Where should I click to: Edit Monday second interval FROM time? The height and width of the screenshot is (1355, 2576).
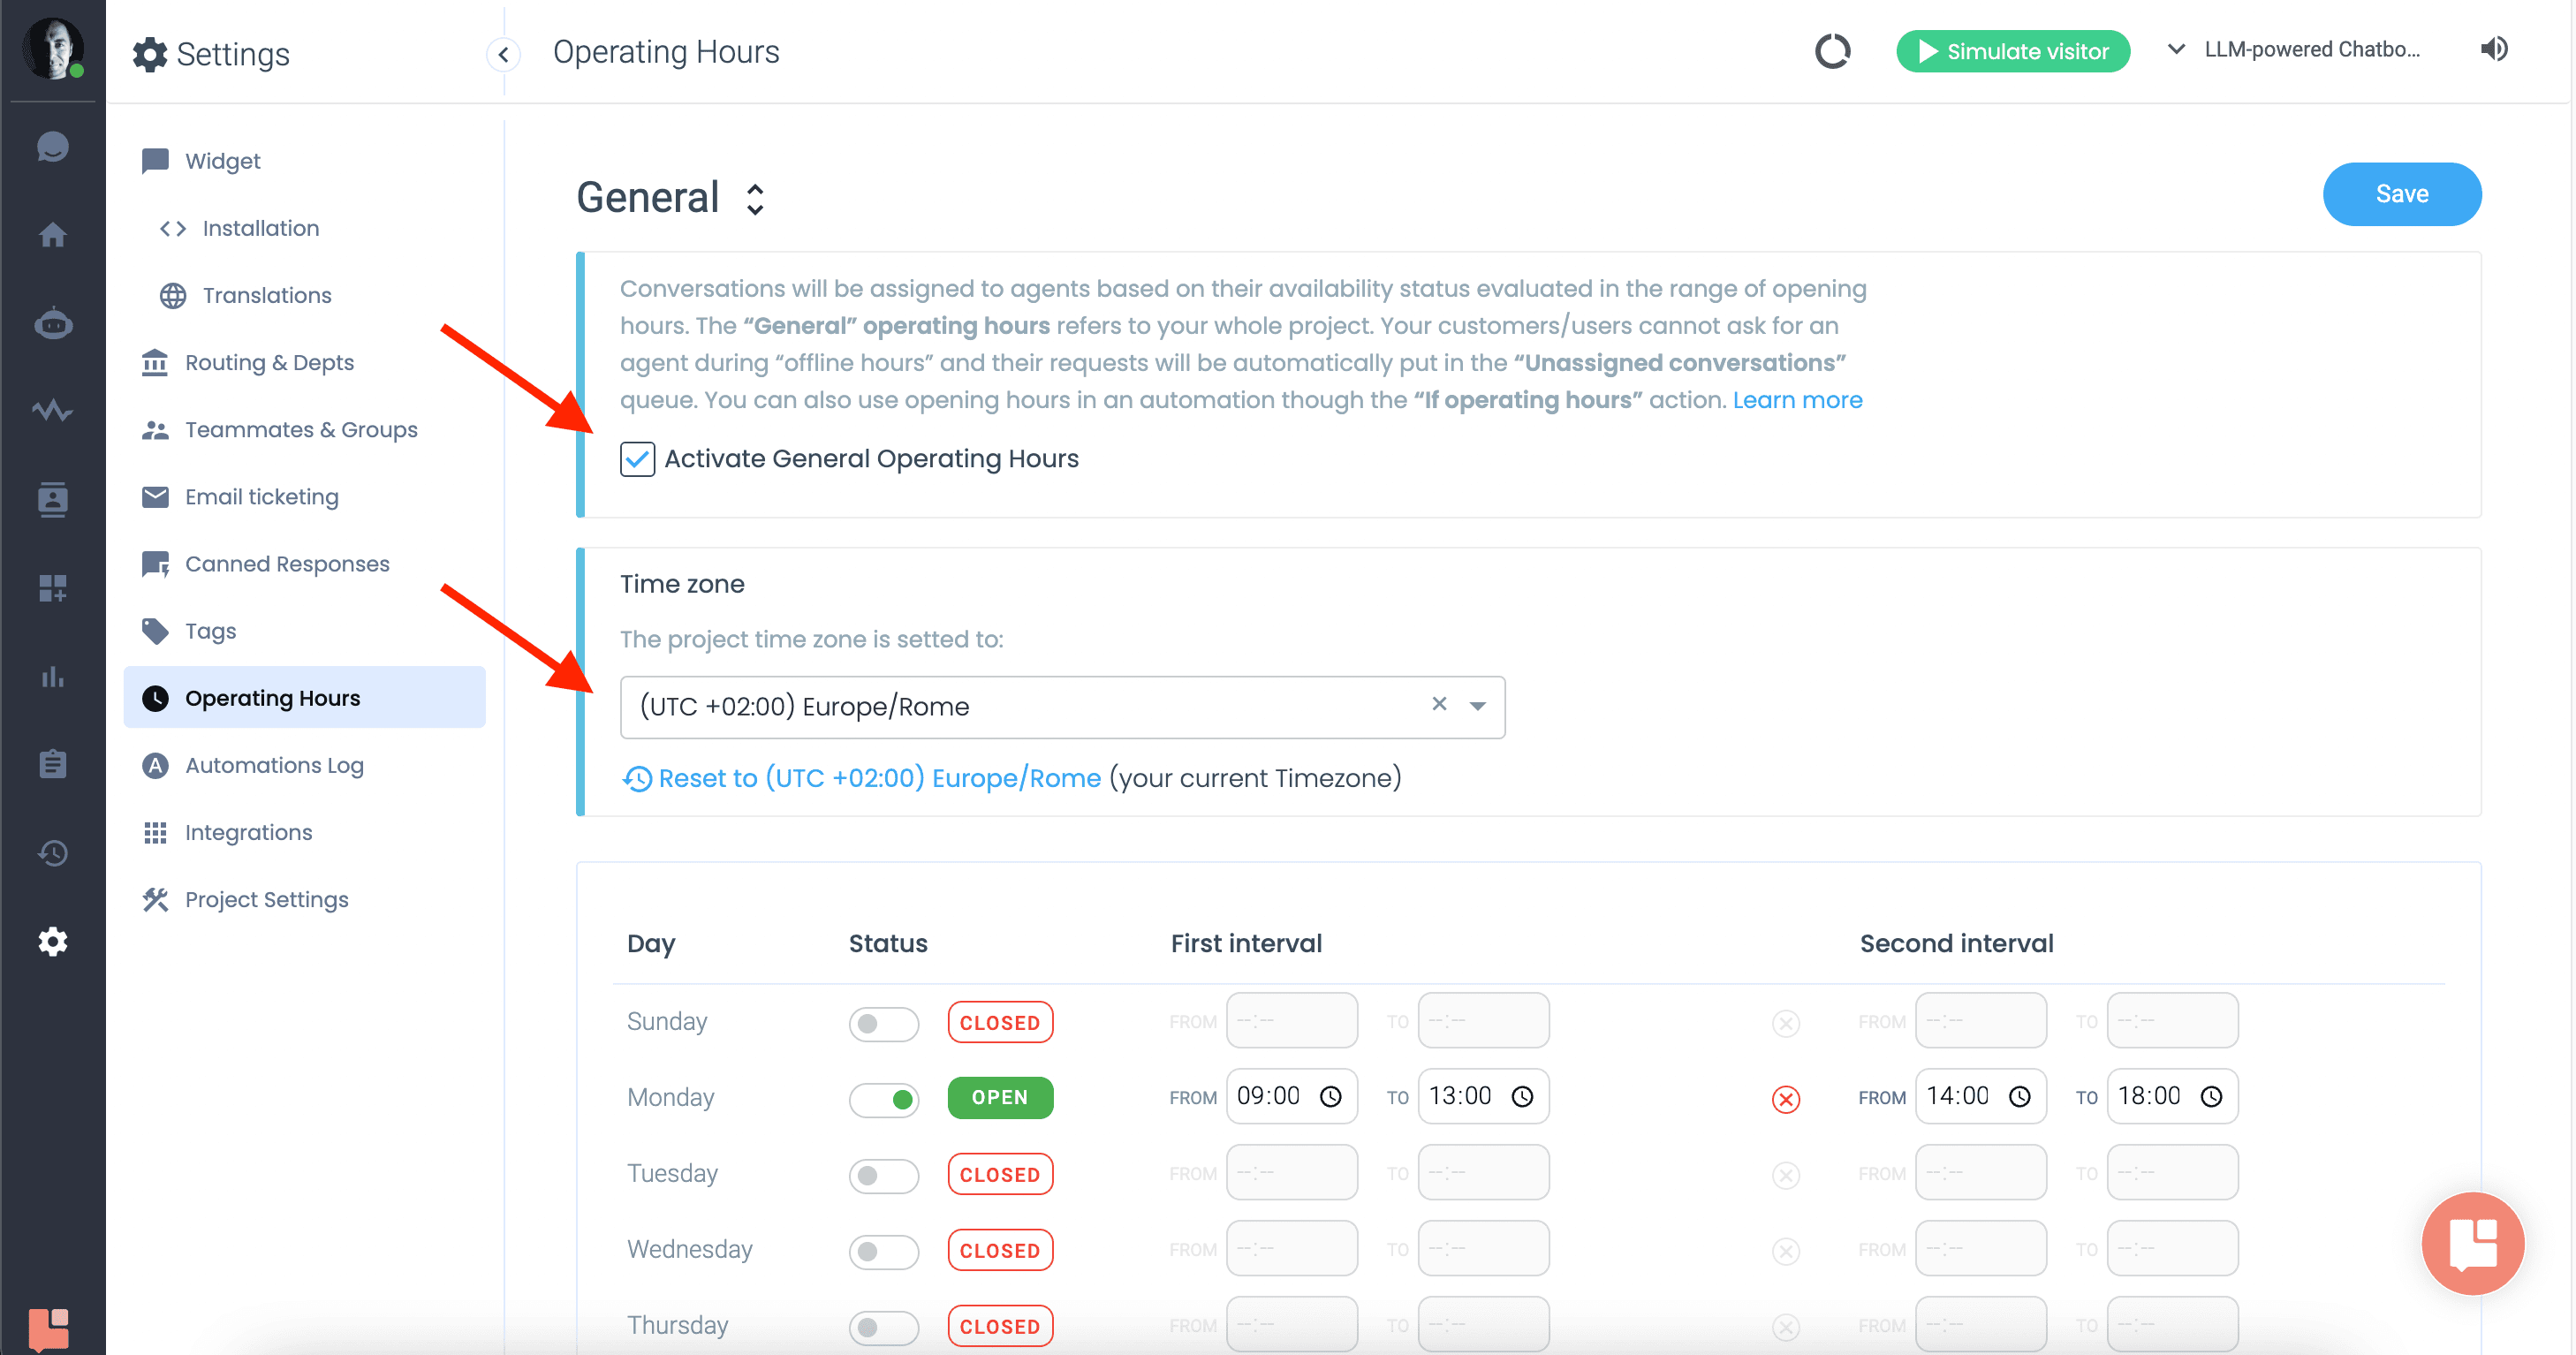1980,1096
